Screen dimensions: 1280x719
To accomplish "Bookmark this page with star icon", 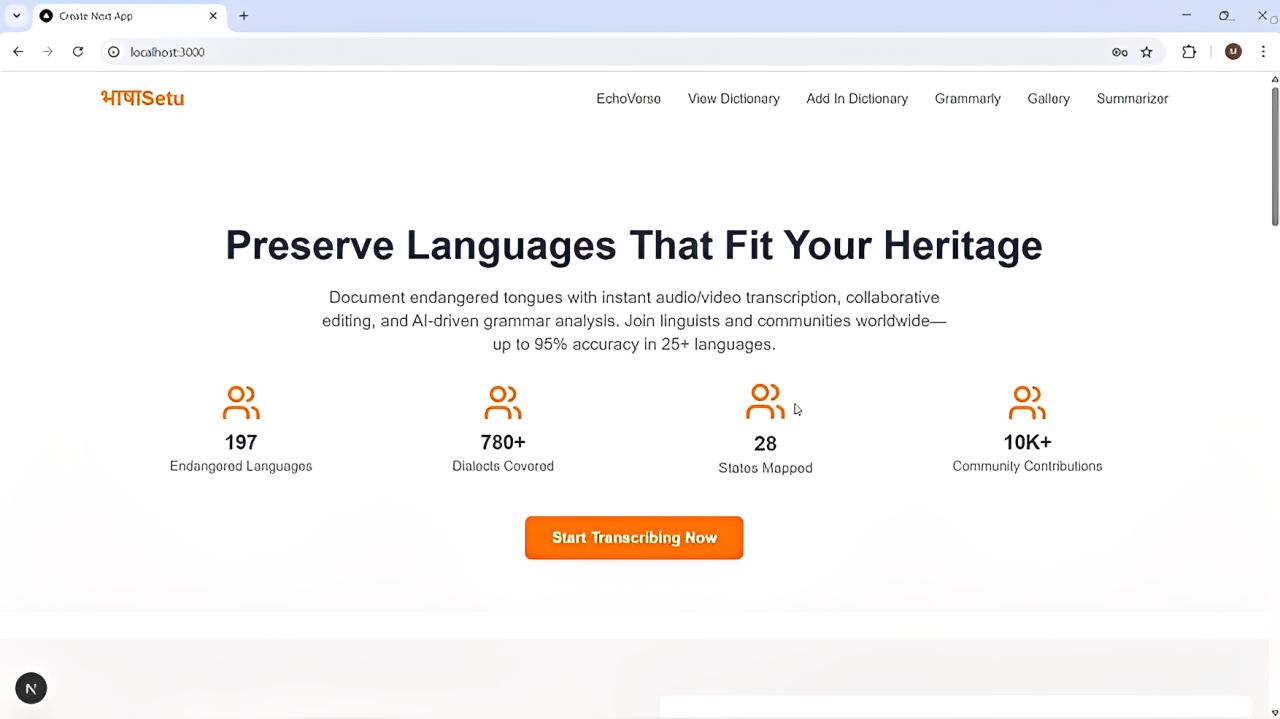I will tap(1147, 52).
